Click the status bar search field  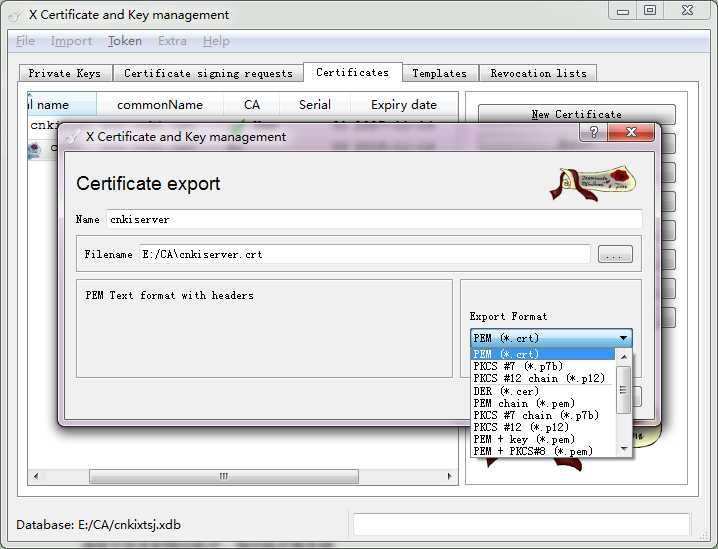pyautogui.click(x=521, y=524)
